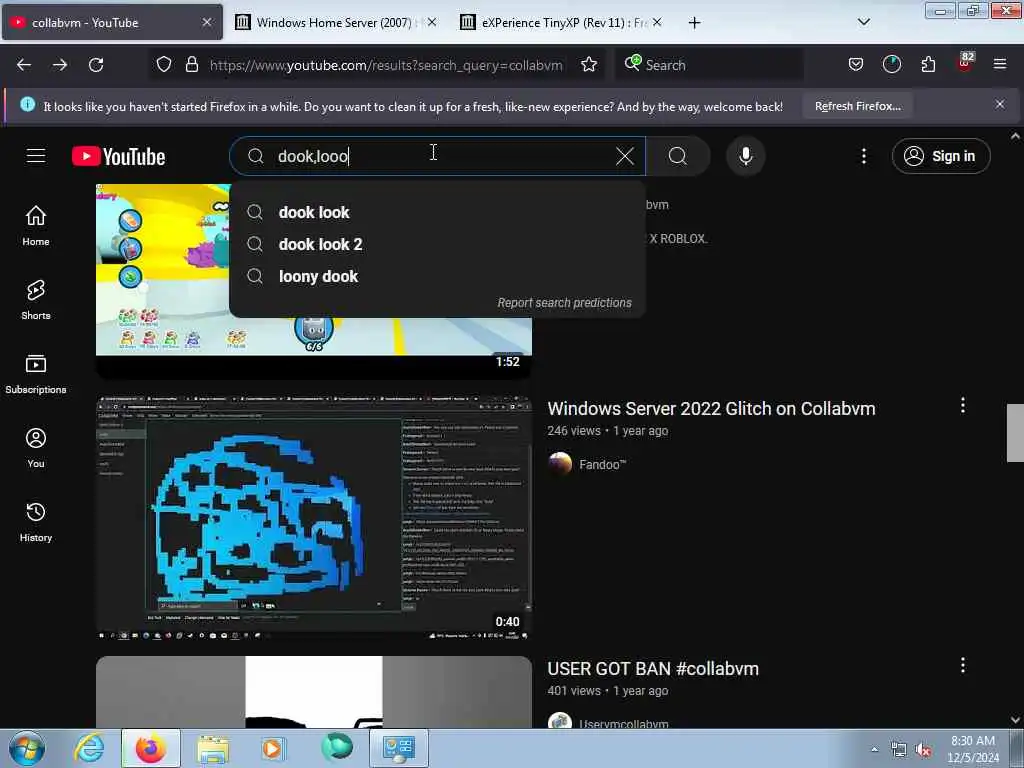Open a new tab with the plus button

click(694, 23)
